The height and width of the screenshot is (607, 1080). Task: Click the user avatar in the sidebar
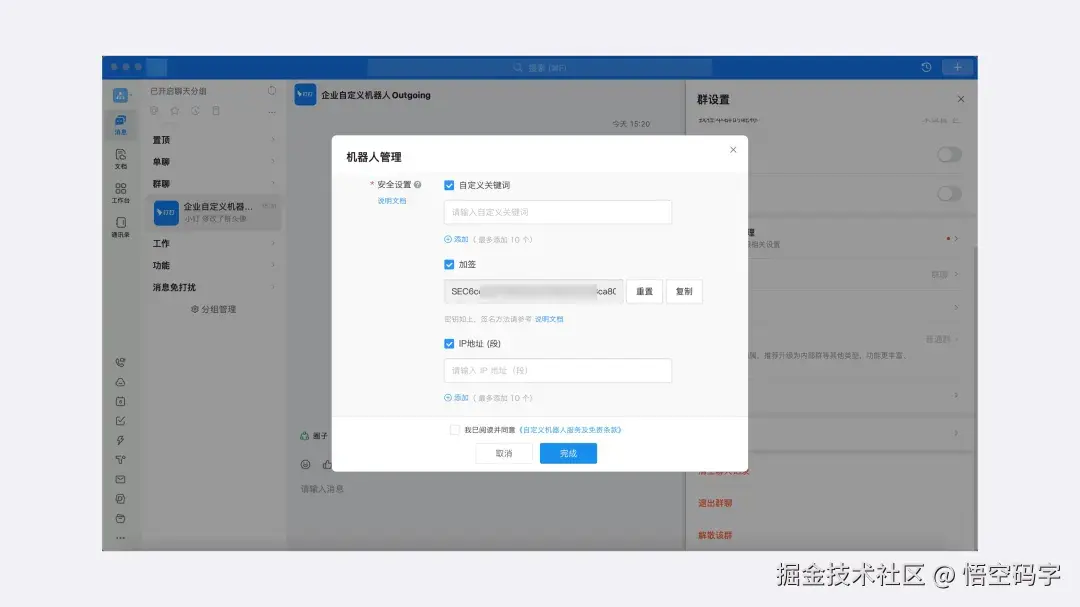[x=121, y=95]
